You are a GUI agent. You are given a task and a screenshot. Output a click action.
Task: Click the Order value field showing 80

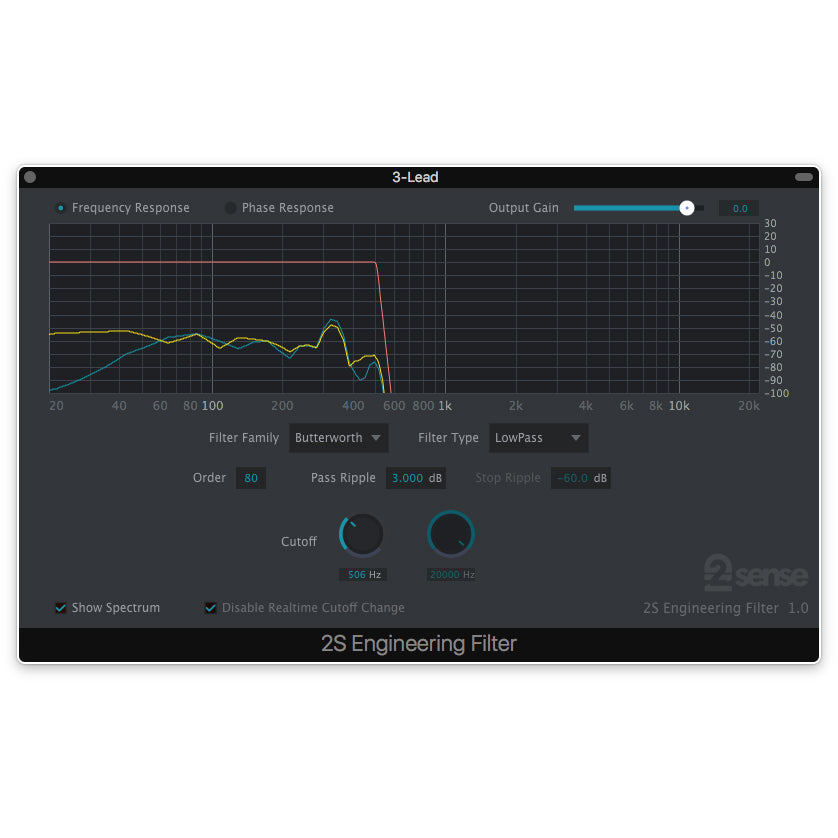coord(251,478)
